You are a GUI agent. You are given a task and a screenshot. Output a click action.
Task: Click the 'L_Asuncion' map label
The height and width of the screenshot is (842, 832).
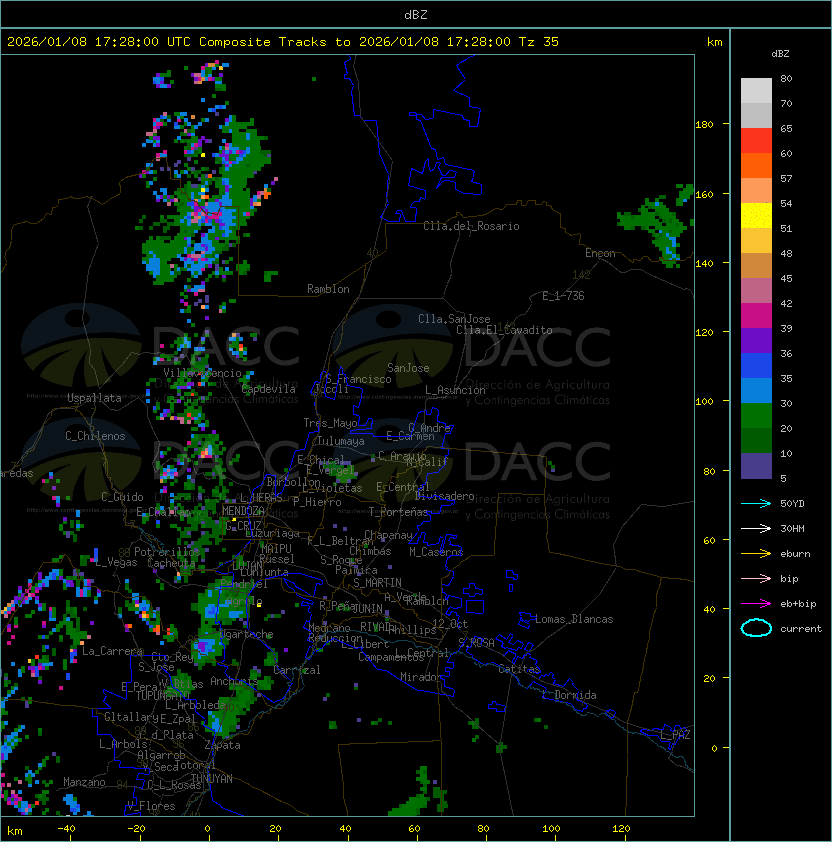(x=455, y=390)
